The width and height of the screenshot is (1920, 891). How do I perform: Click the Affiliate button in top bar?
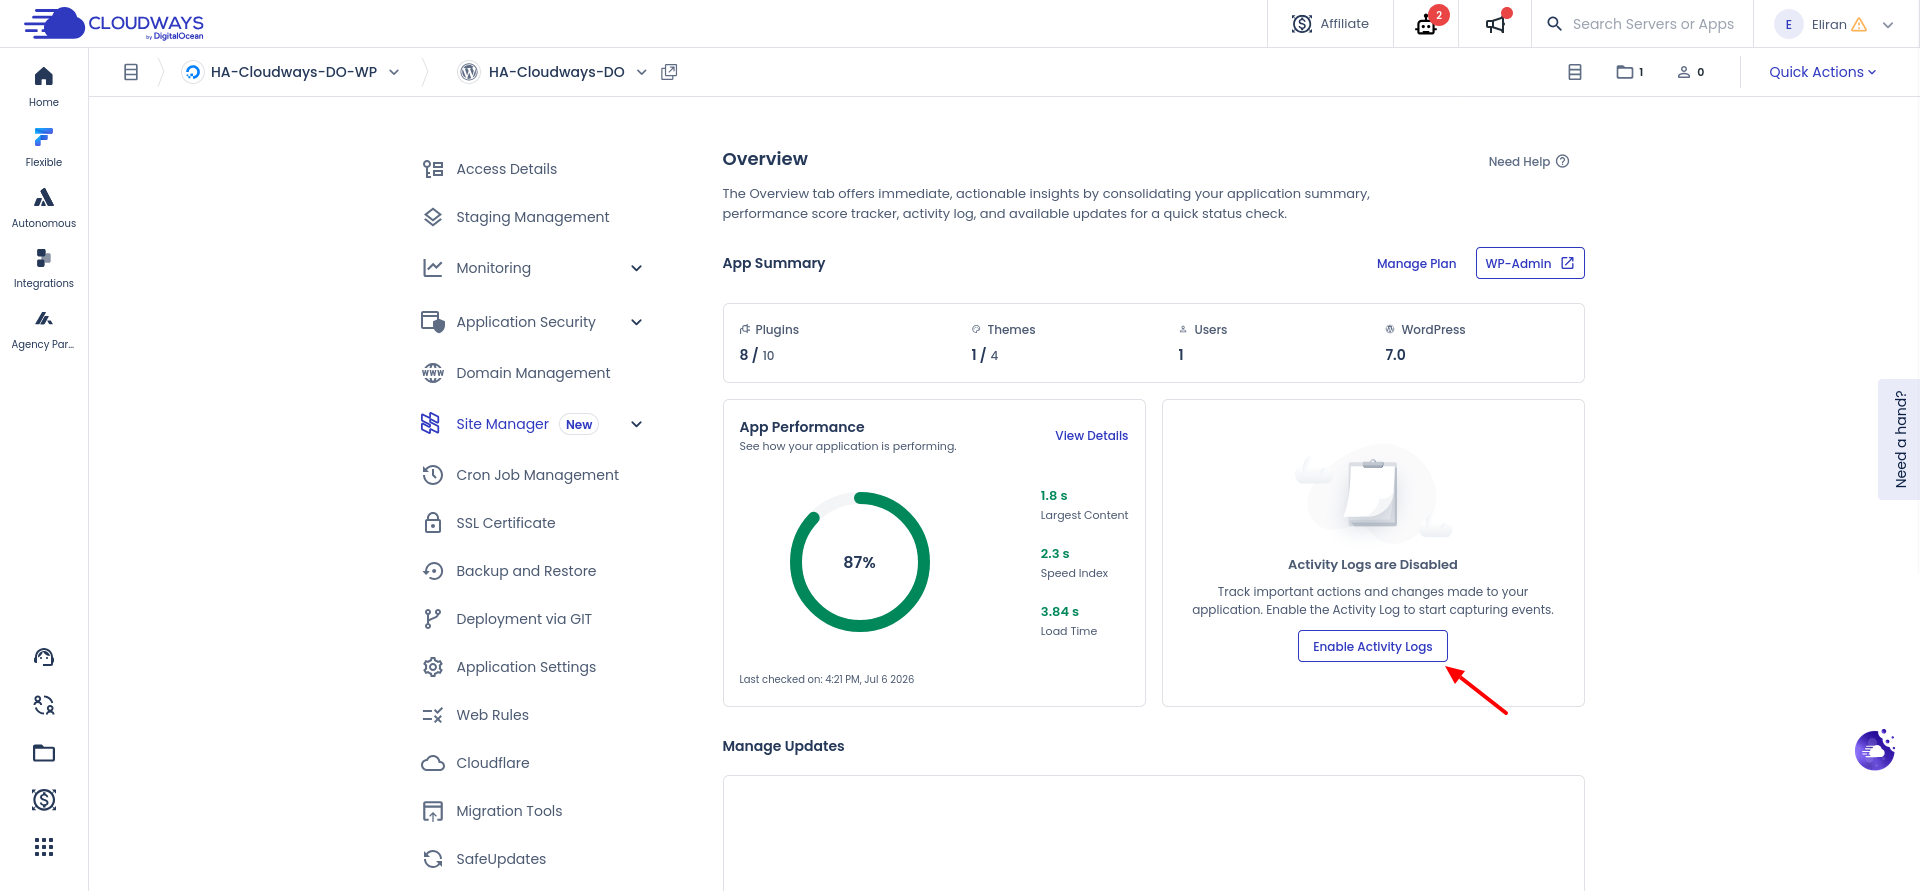pyautogui.click(x=1330, y=24)
